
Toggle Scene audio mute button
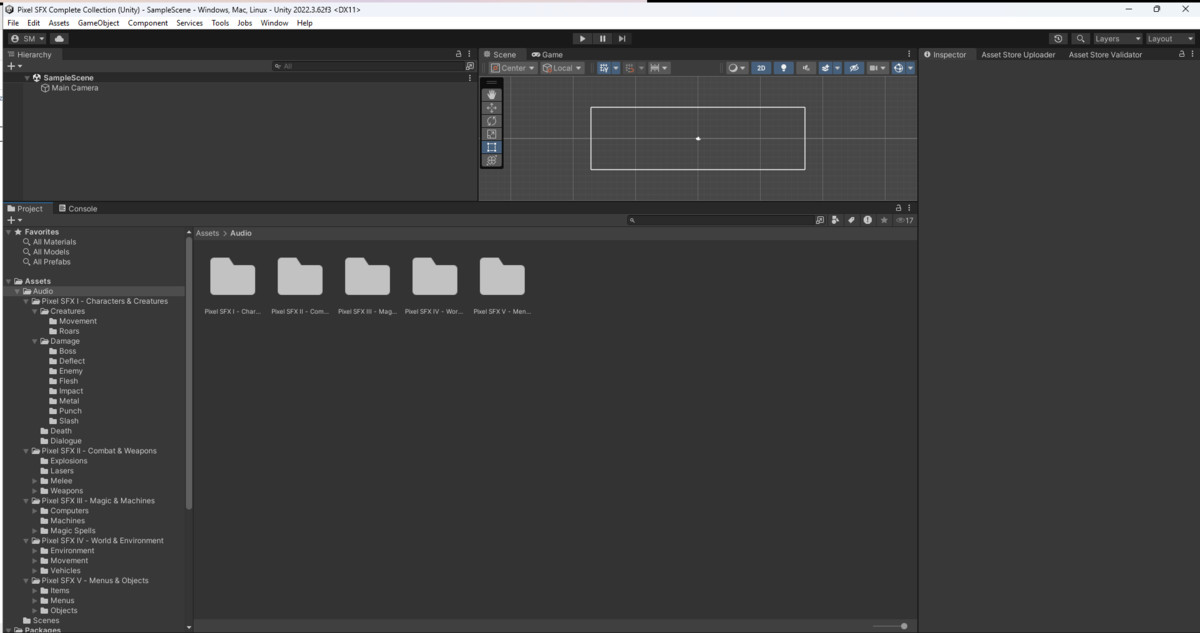pyautogui.click(x=806, y=68)
